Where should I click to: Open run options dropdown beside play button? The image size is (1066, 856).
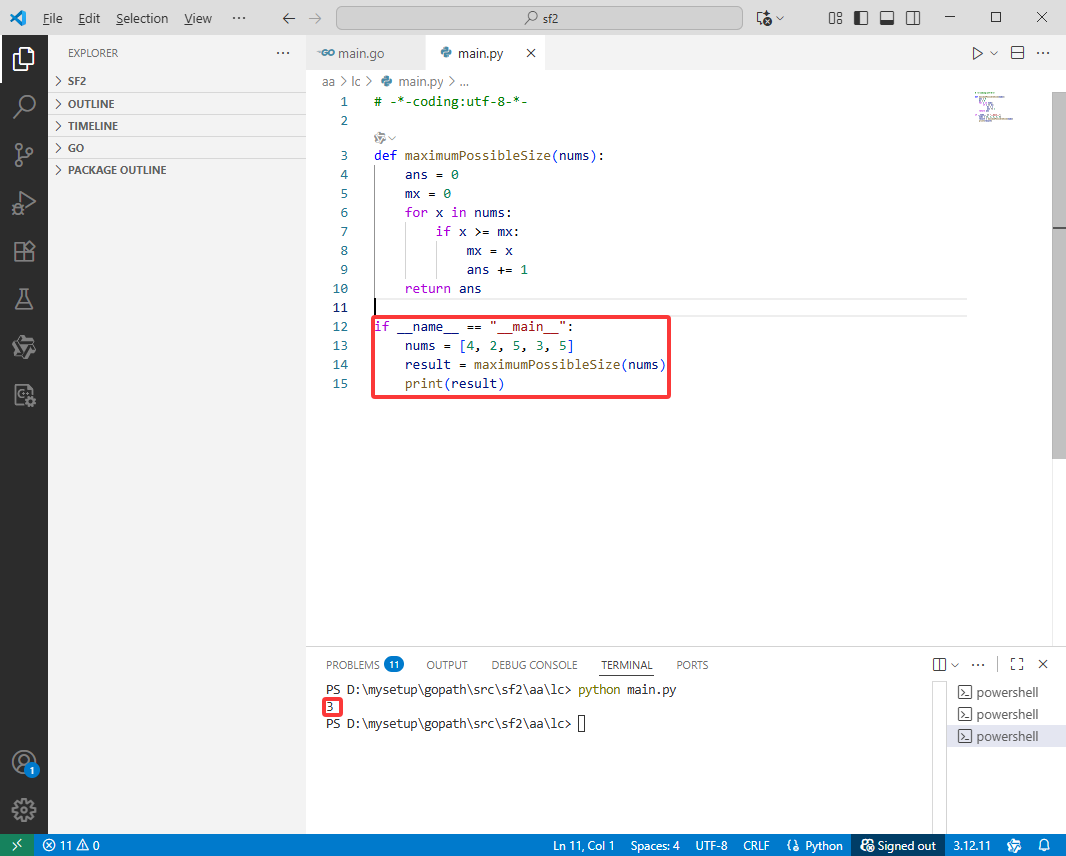[994, 53]
